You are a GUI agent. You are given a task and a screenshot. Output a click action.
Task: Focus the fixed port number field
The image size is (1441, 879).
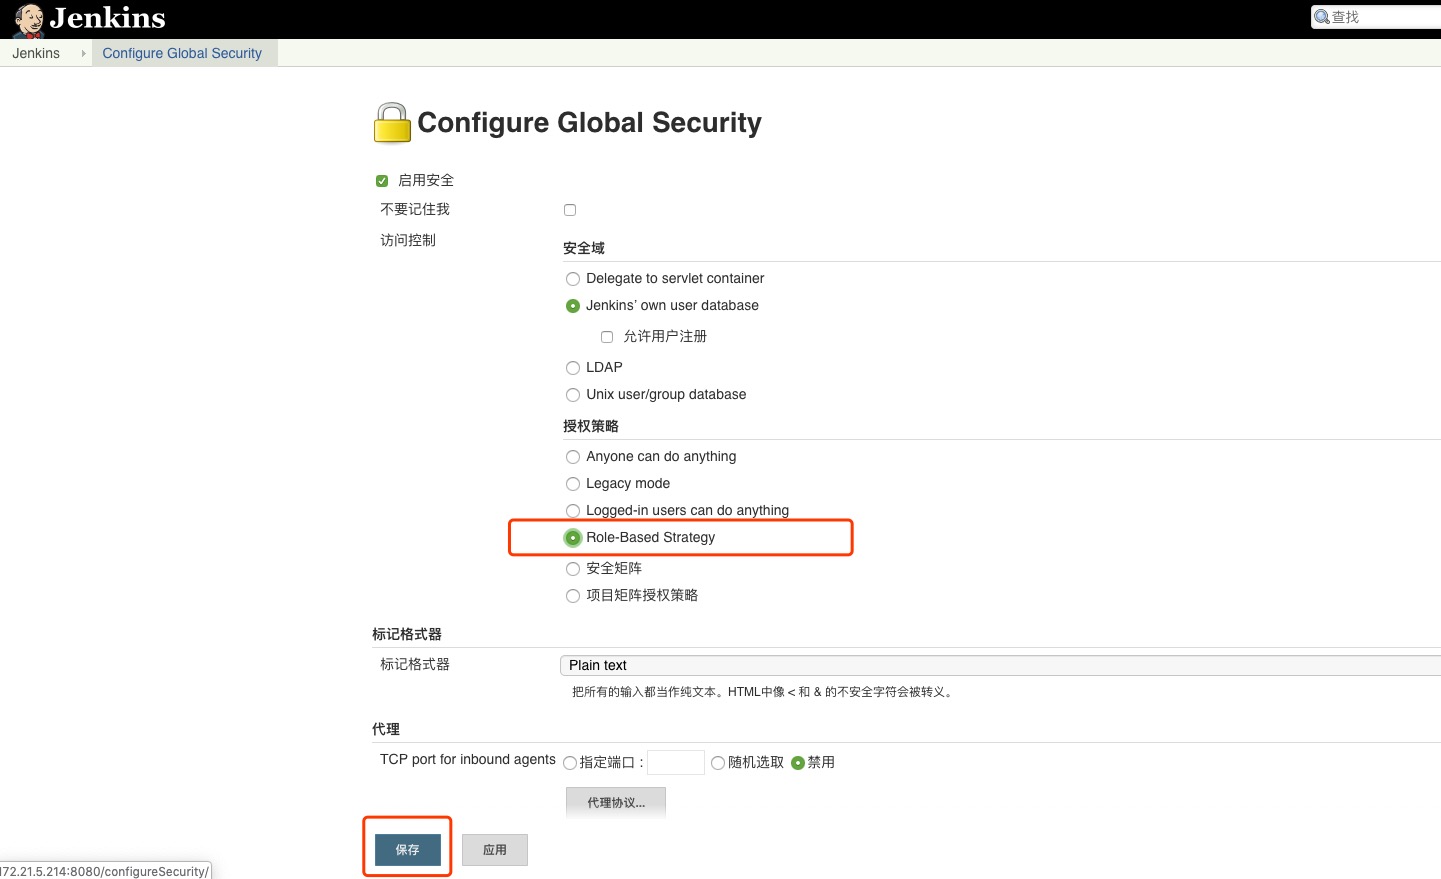676,762
